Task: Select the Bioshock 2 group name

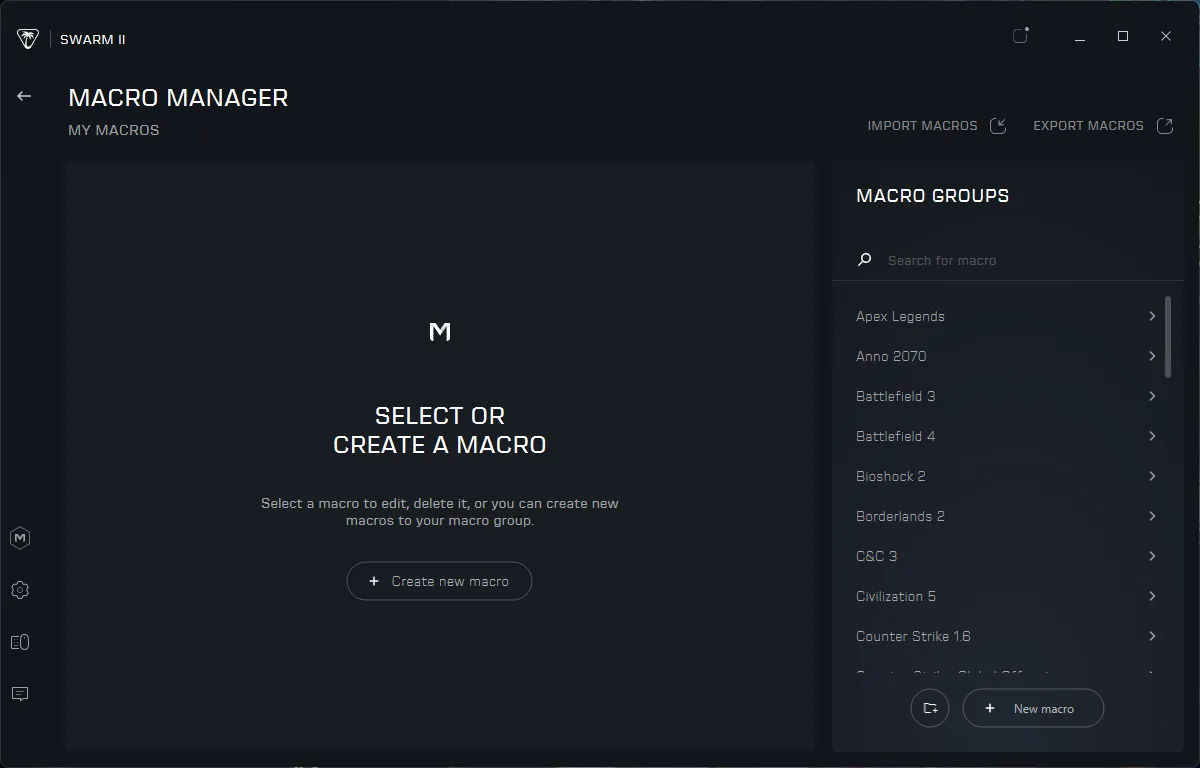Action: pos(891,476)
